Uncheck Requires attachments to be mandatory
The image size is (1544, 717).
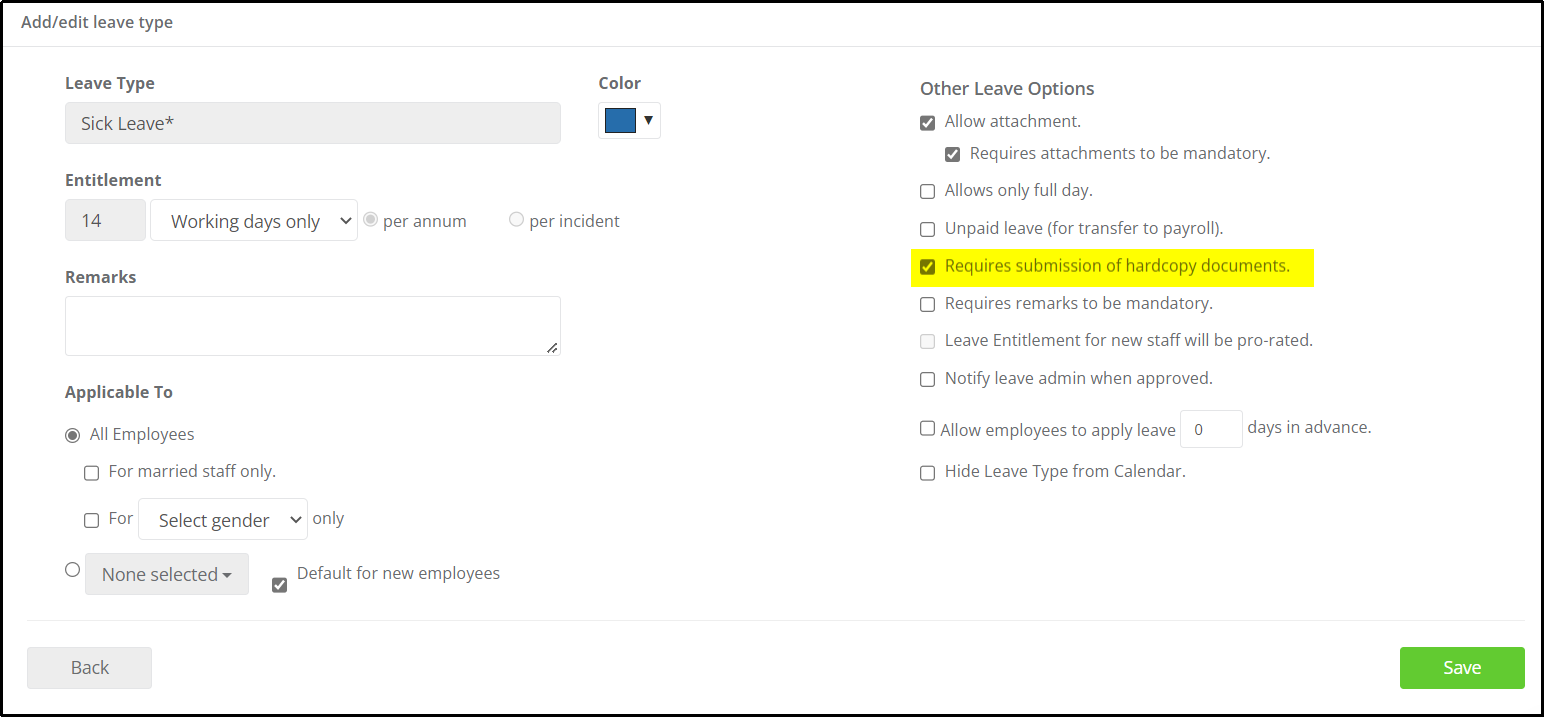[x=952, y=155]
